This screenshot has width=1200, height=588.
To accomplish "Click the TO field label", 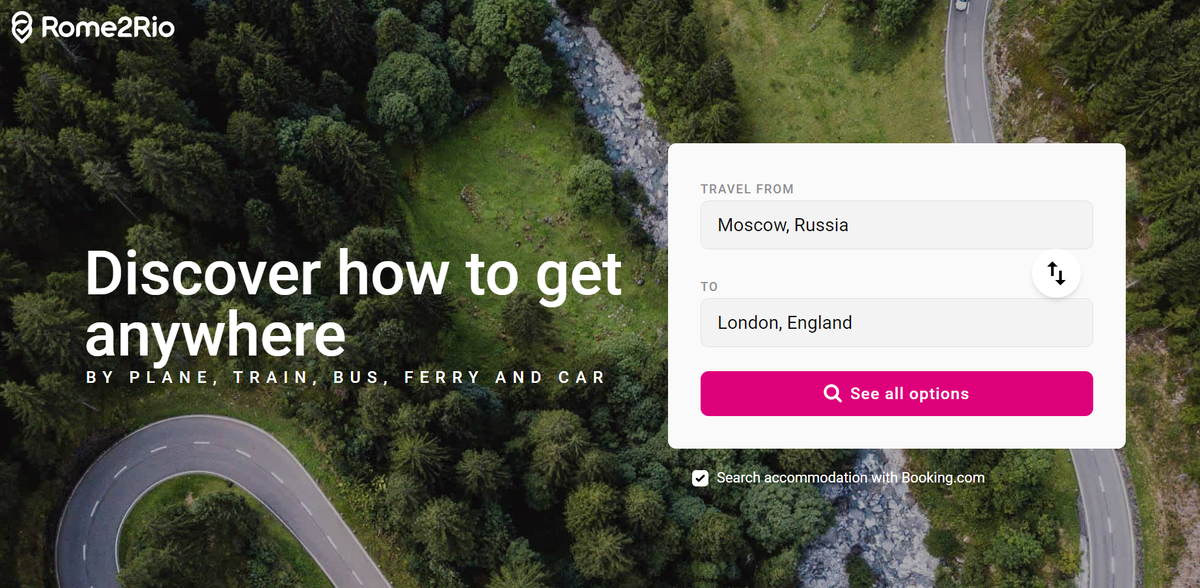I will [x=709, y=287].
